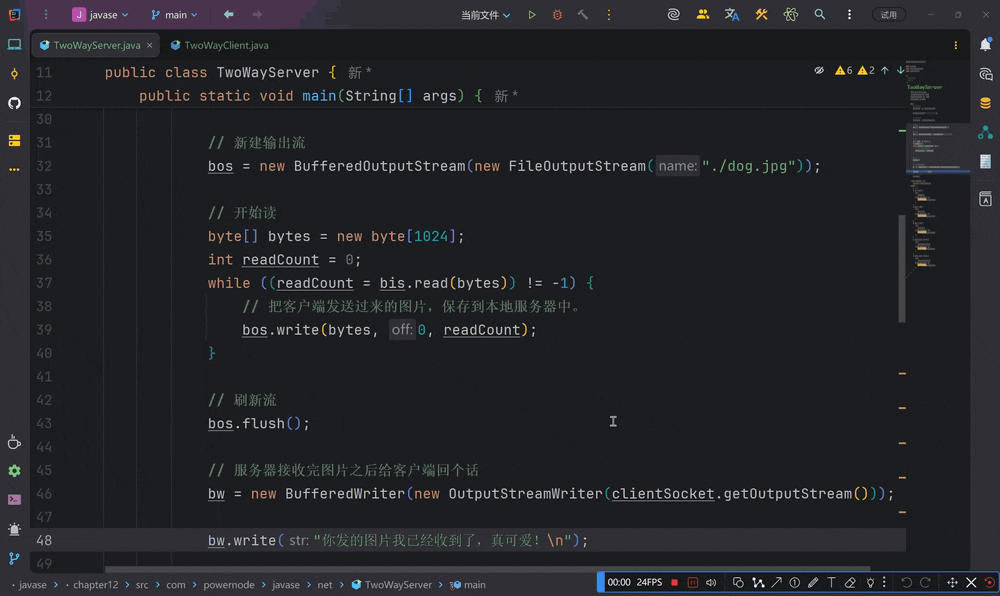Select the pencil tool in recorder toolbar
This screenshot has width=1000, height=596.
[813, 582]
